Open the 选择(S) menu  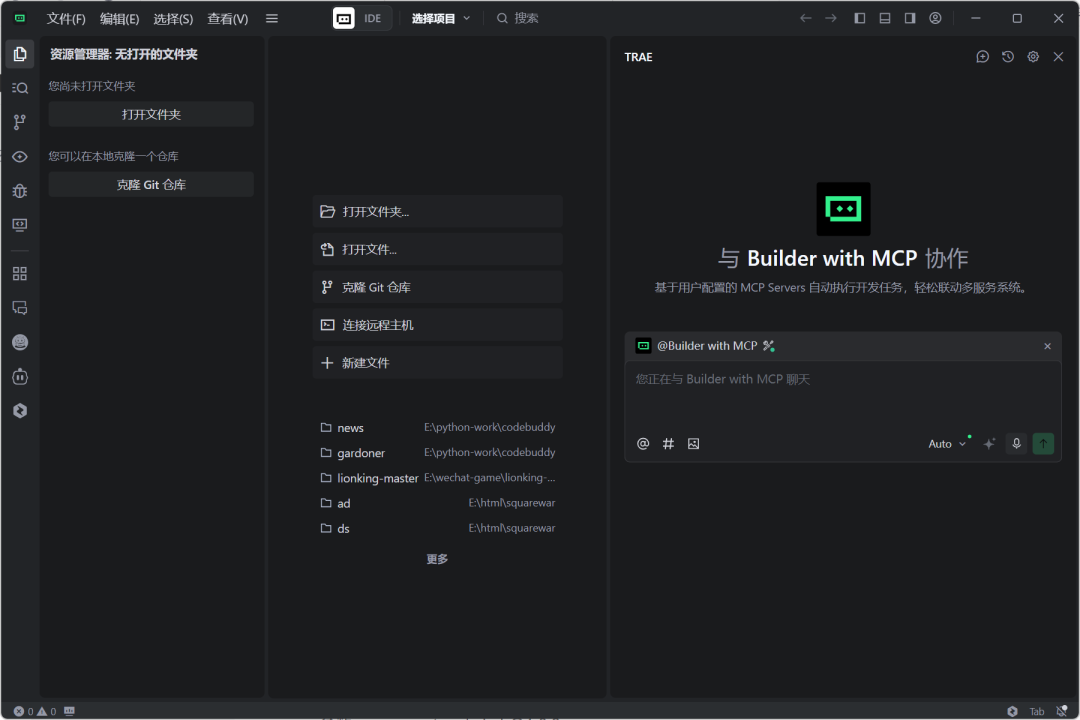click(x=173, y=19)
